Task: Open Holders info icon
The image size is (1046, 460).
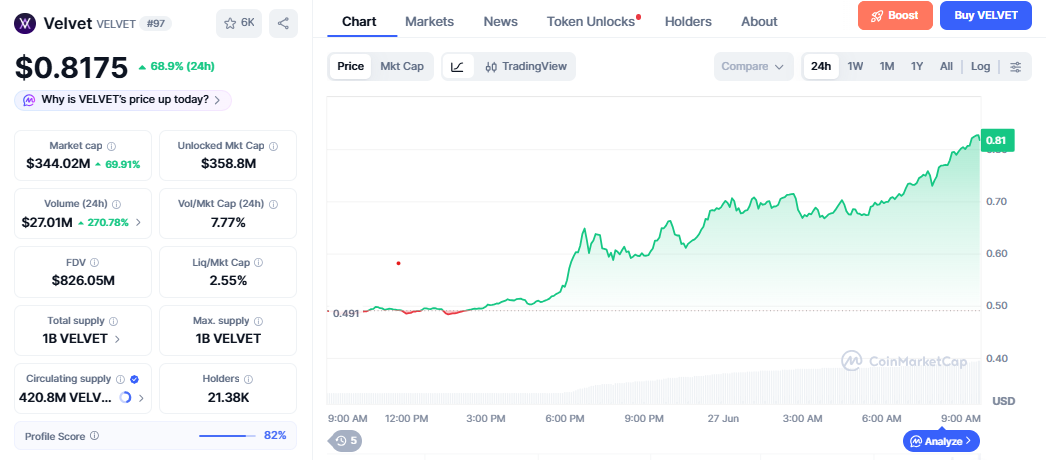Action: [x=248, y=379]
